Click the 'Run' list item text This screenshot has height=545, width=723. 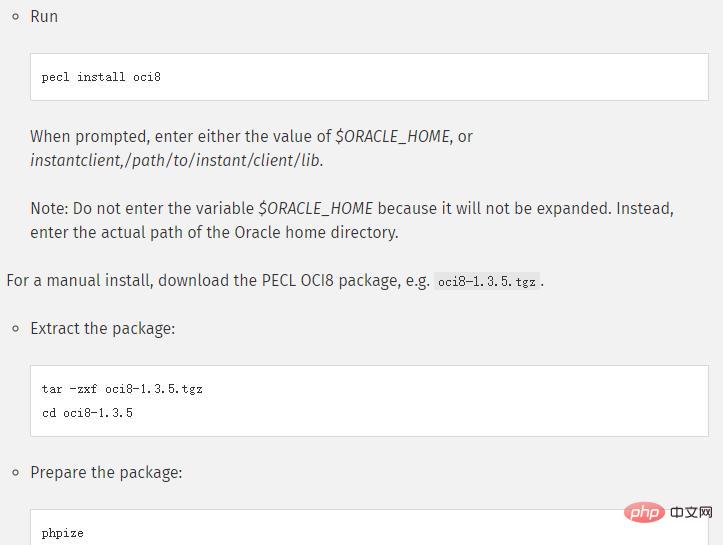pos(44,16)
